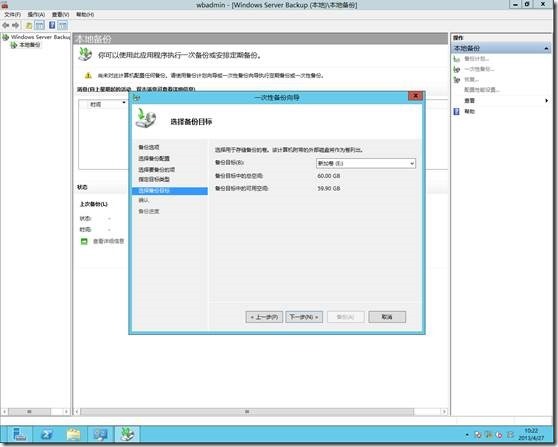Screen dimensions: 558x447
Task: Minimize the wbadmin window
Action: pos(515,4)
